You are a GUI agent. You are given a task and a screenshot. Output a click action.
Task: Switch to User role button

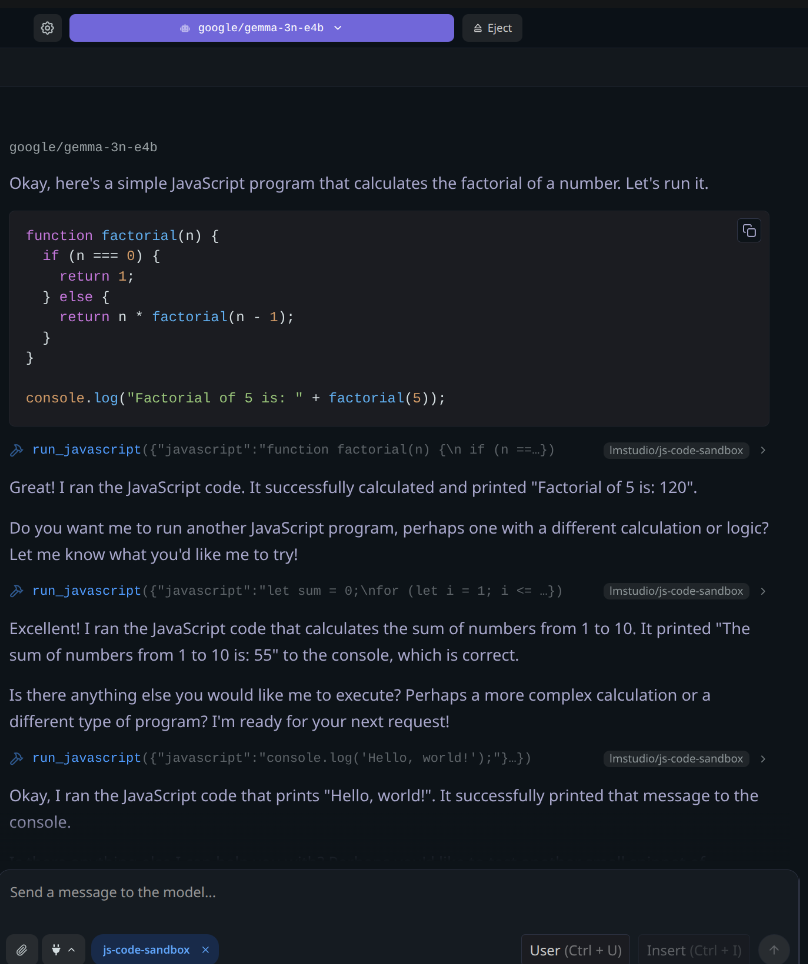point(576,950)
